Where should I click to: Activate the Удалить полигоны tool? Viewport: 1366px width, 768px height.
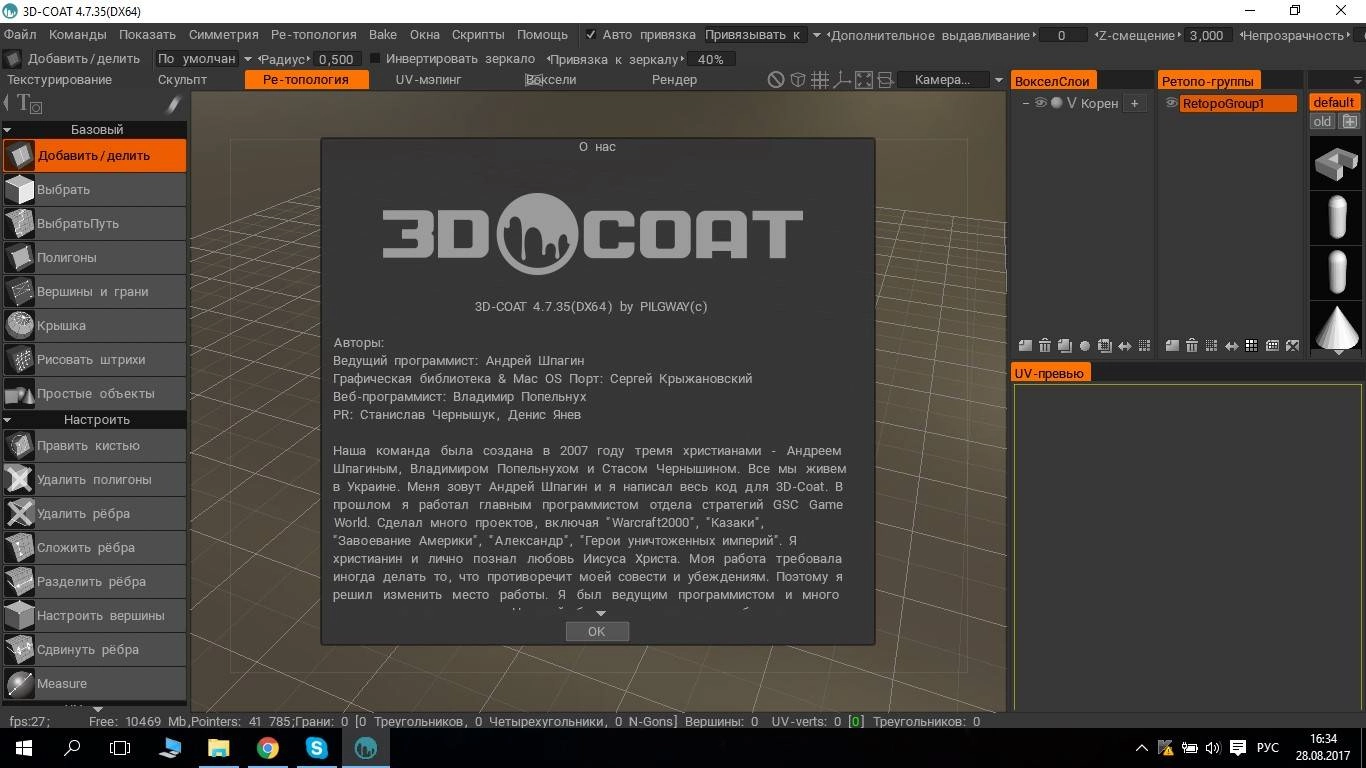pyautogui.click(x=94, y=480)
